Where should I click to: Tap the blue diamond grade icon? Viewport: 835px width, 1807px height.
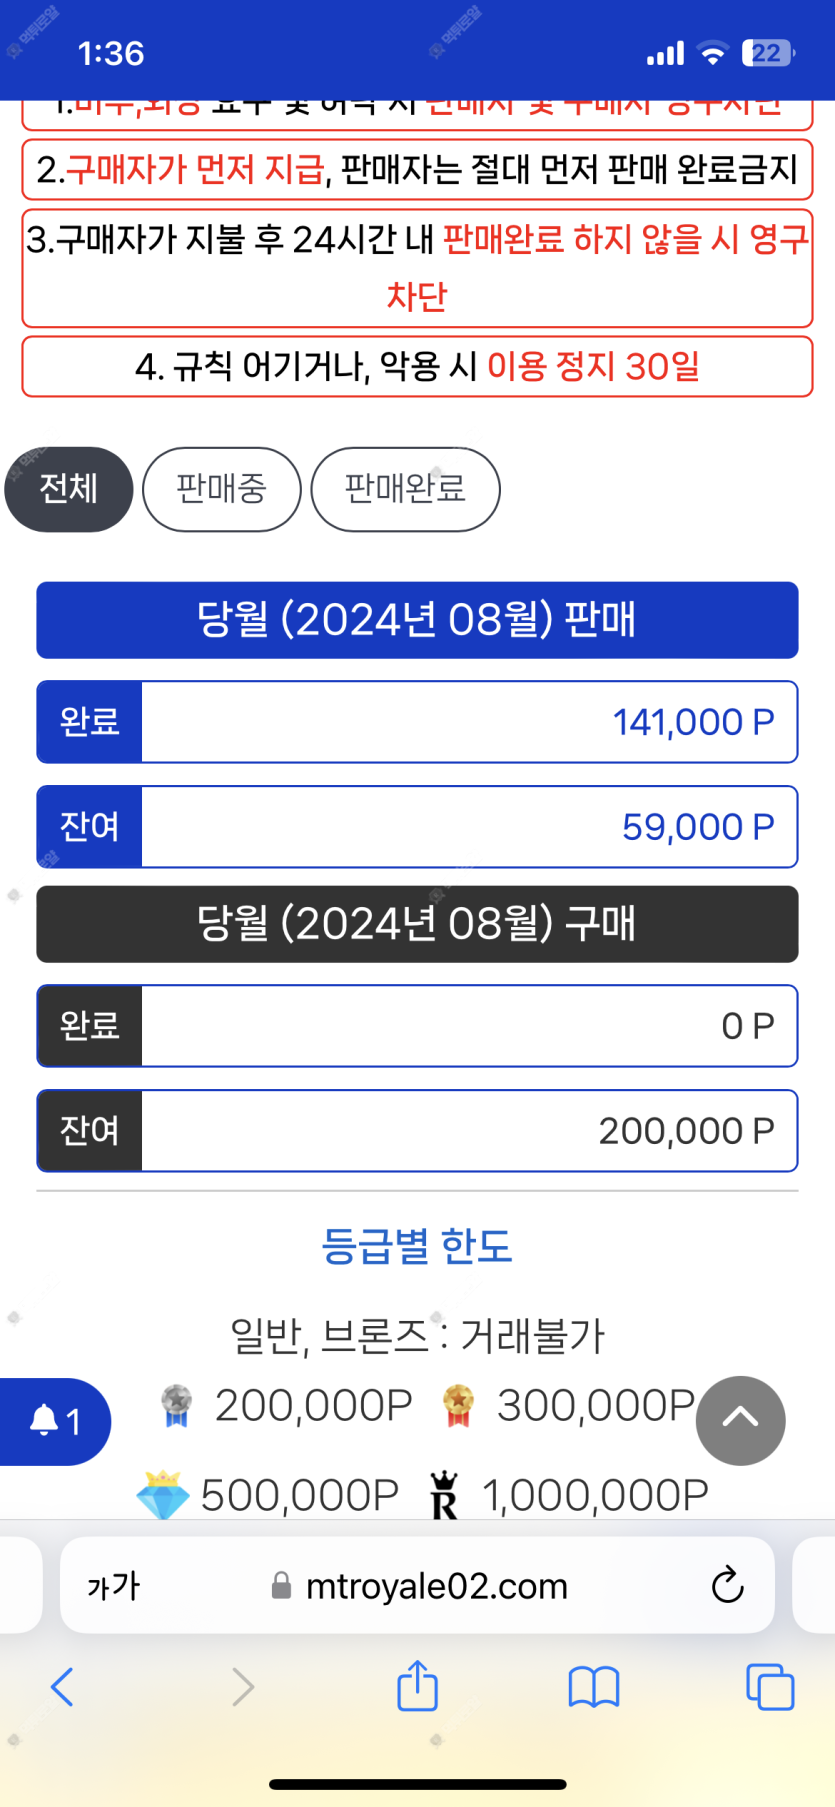tap(162, 1495)
